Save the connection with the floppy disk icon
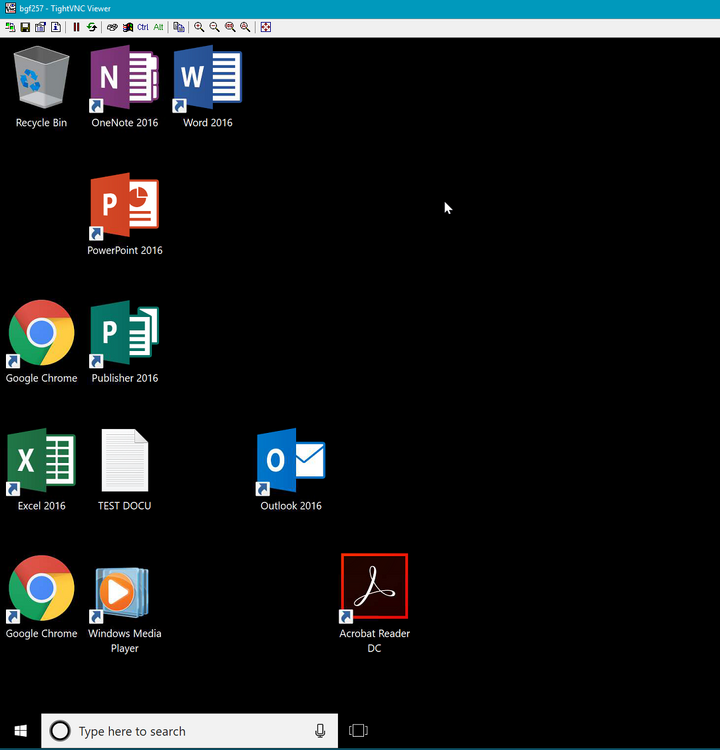The image size is (720, 750). [25, 27]
